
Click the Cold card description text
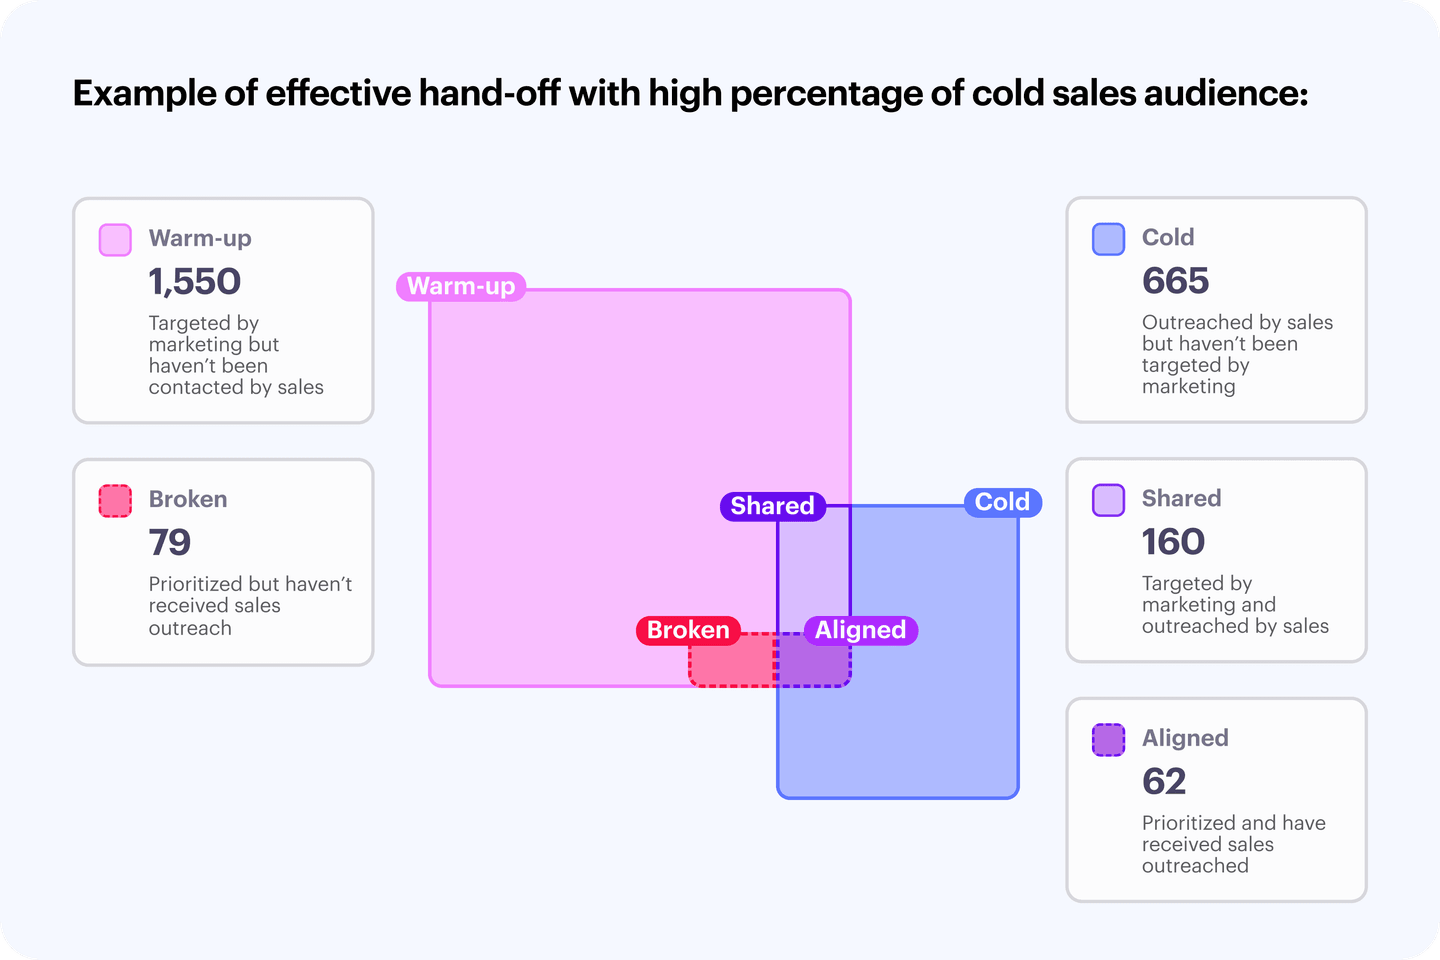(1237, 354)
